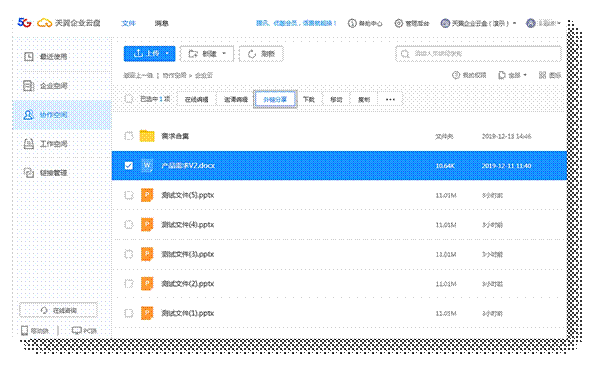Focus the file search input field
602x374 pixels.
(x=478, y=54)
